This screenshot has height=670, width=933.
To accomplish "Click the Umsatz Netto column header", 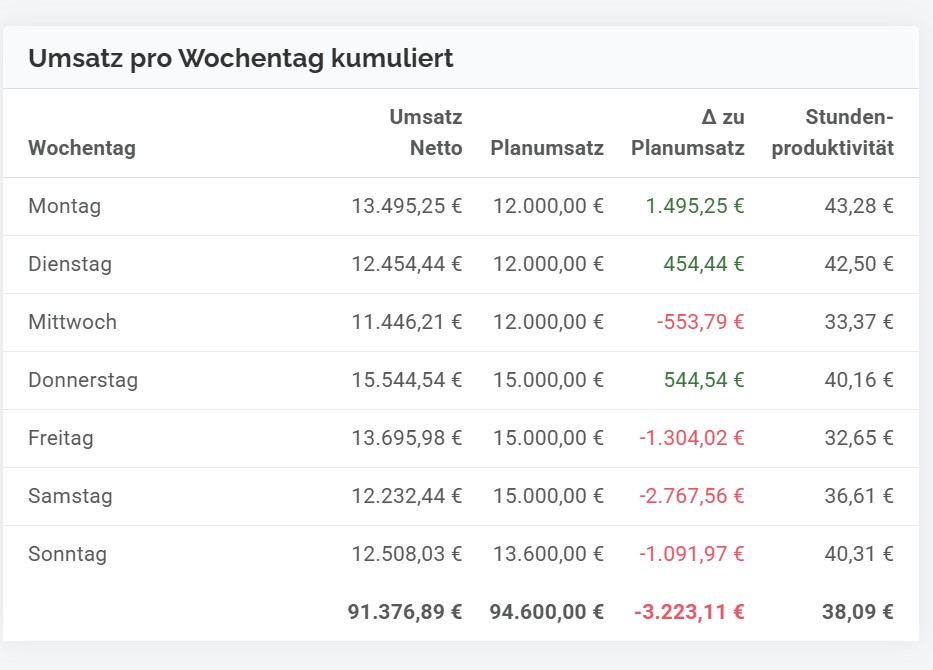I will [x=425, y=132].
